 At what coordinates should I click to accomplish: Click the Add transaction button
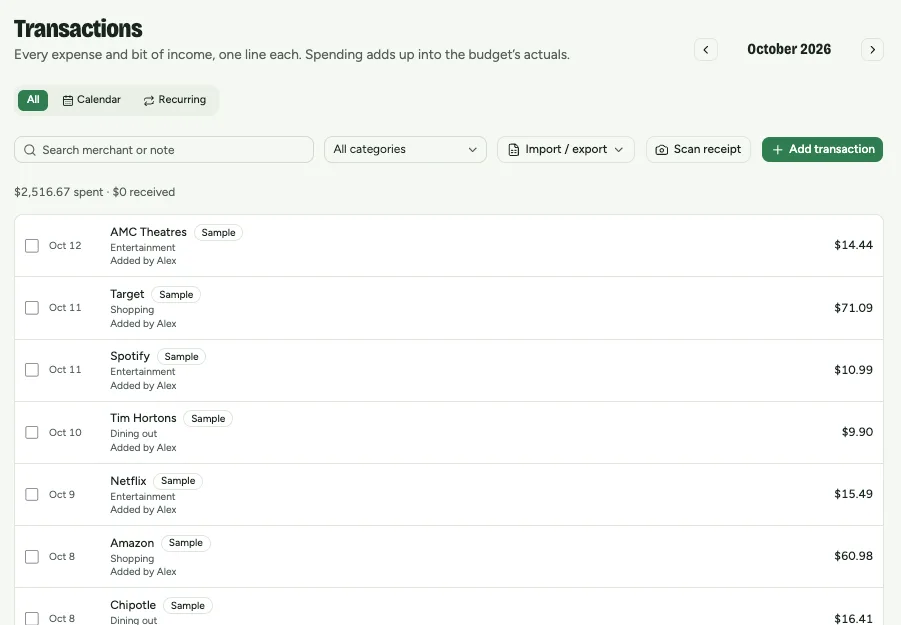822,149
